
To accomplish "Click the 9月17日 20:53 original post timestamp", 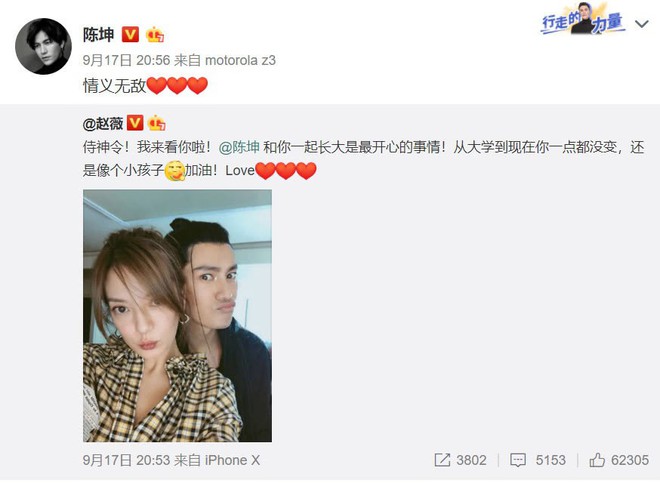I will pyautogui.click(x=126, y=460).
